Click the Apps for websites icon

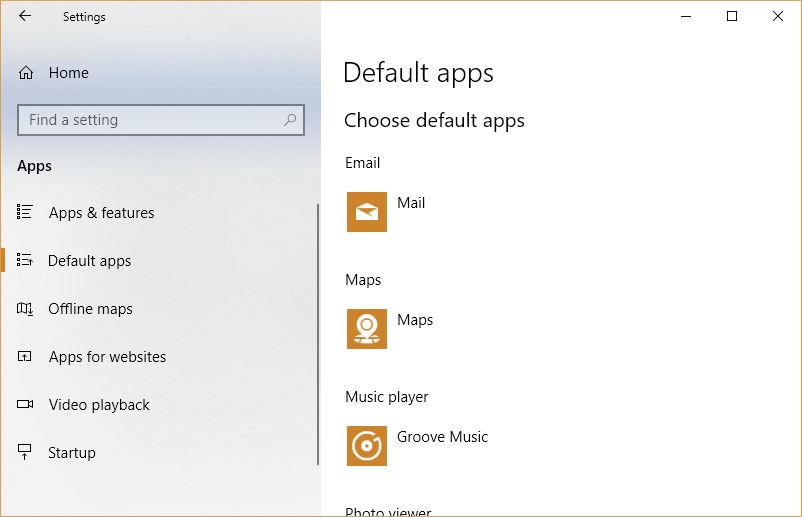pos(25,356)
